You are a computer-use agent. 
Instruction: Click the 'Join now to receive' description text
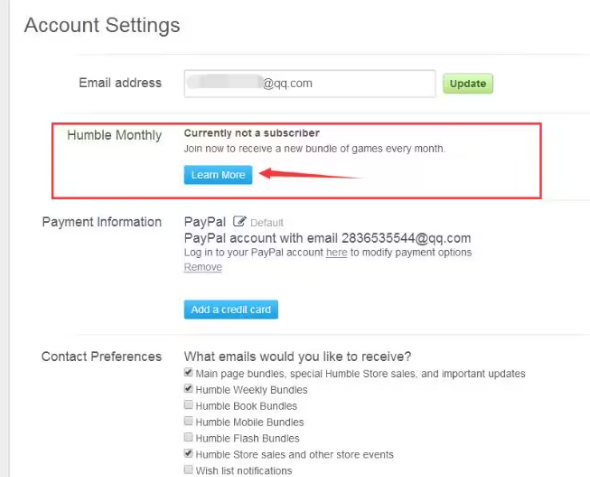[314, 149]
